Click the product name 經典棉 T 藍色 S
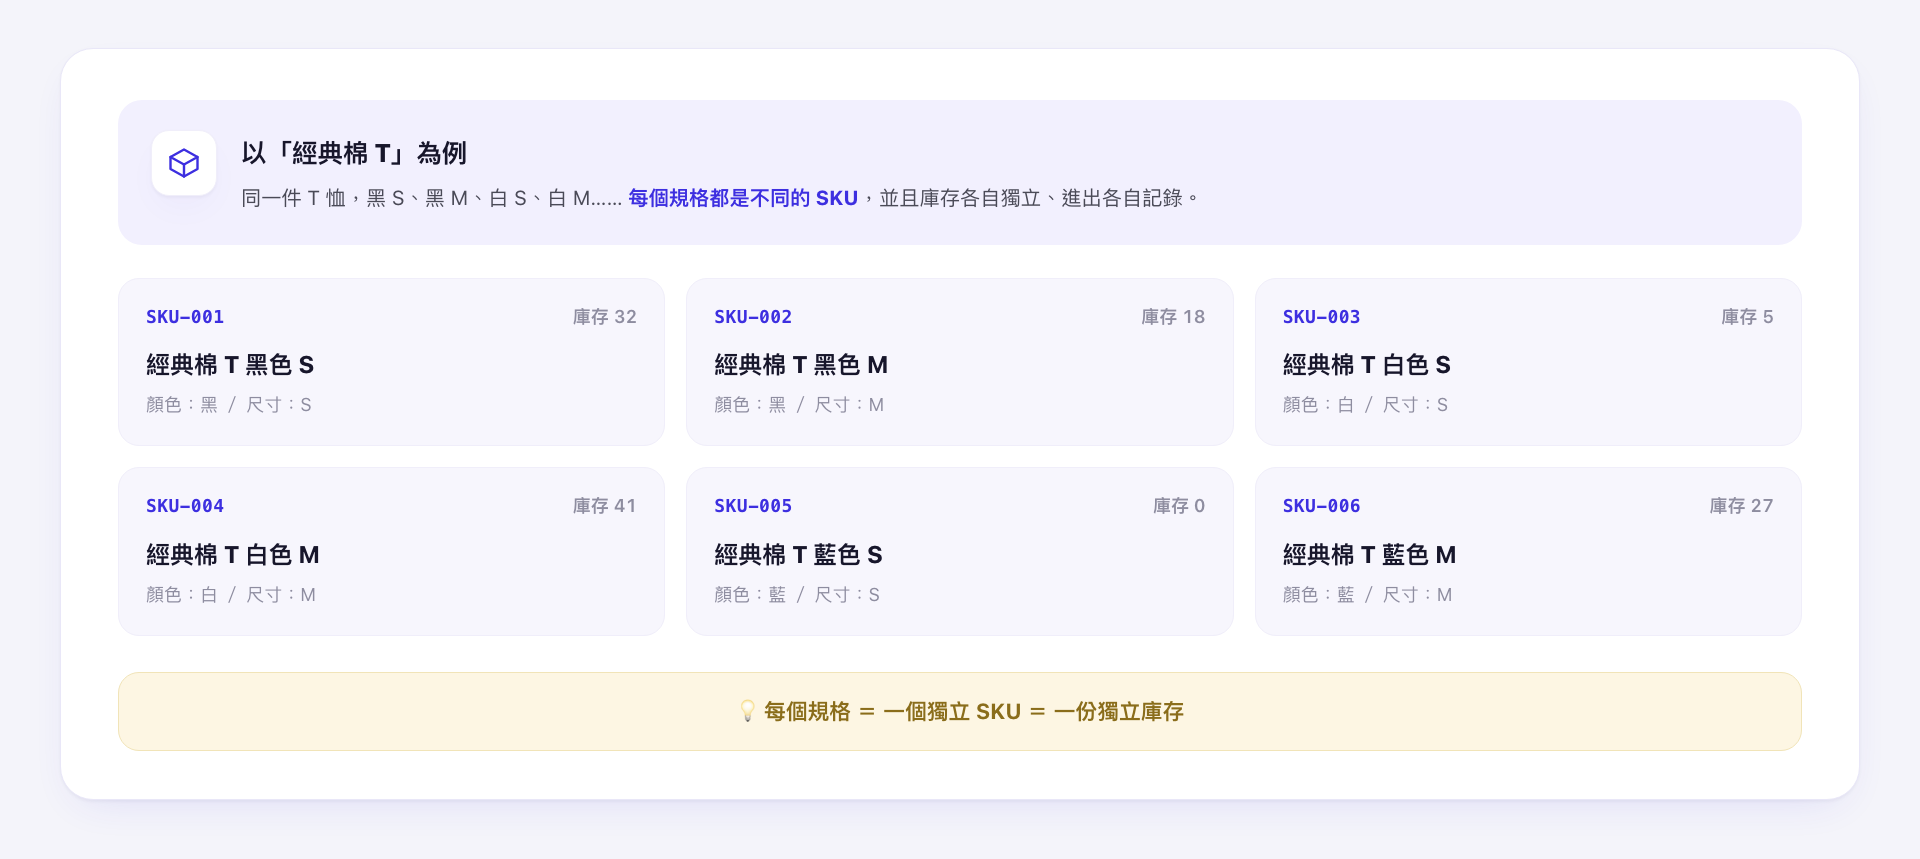This screenshot has height=859, width=1920. [x=798, y=555]
